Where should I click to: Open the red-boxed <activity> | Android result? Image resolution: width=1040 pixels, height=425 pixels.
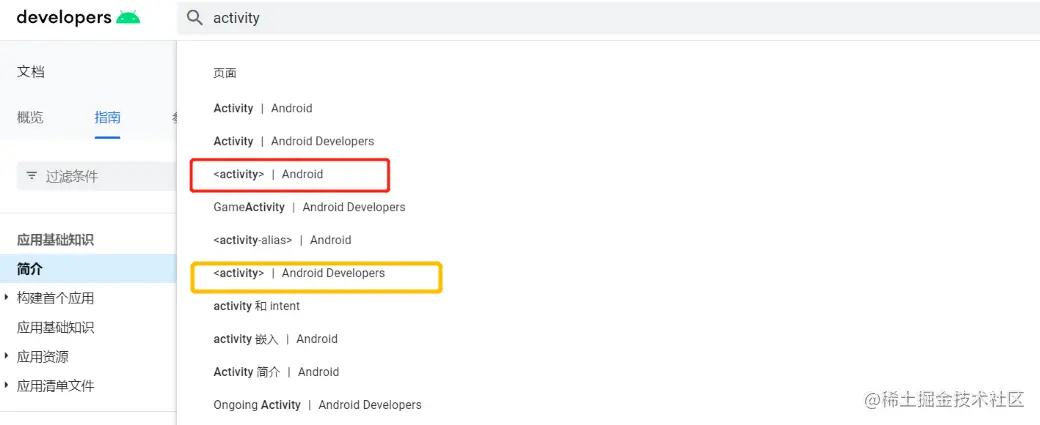[x=268, y=174]
